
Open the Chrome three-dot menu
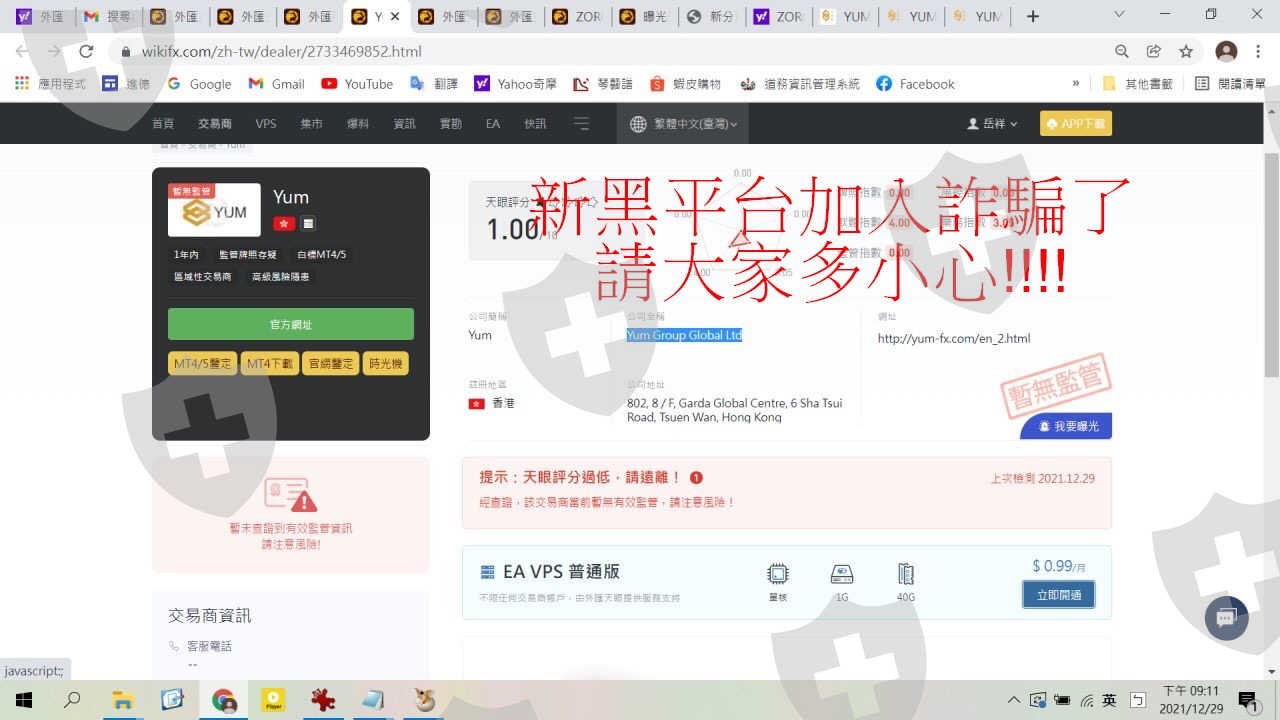[x=1258, y=51]
